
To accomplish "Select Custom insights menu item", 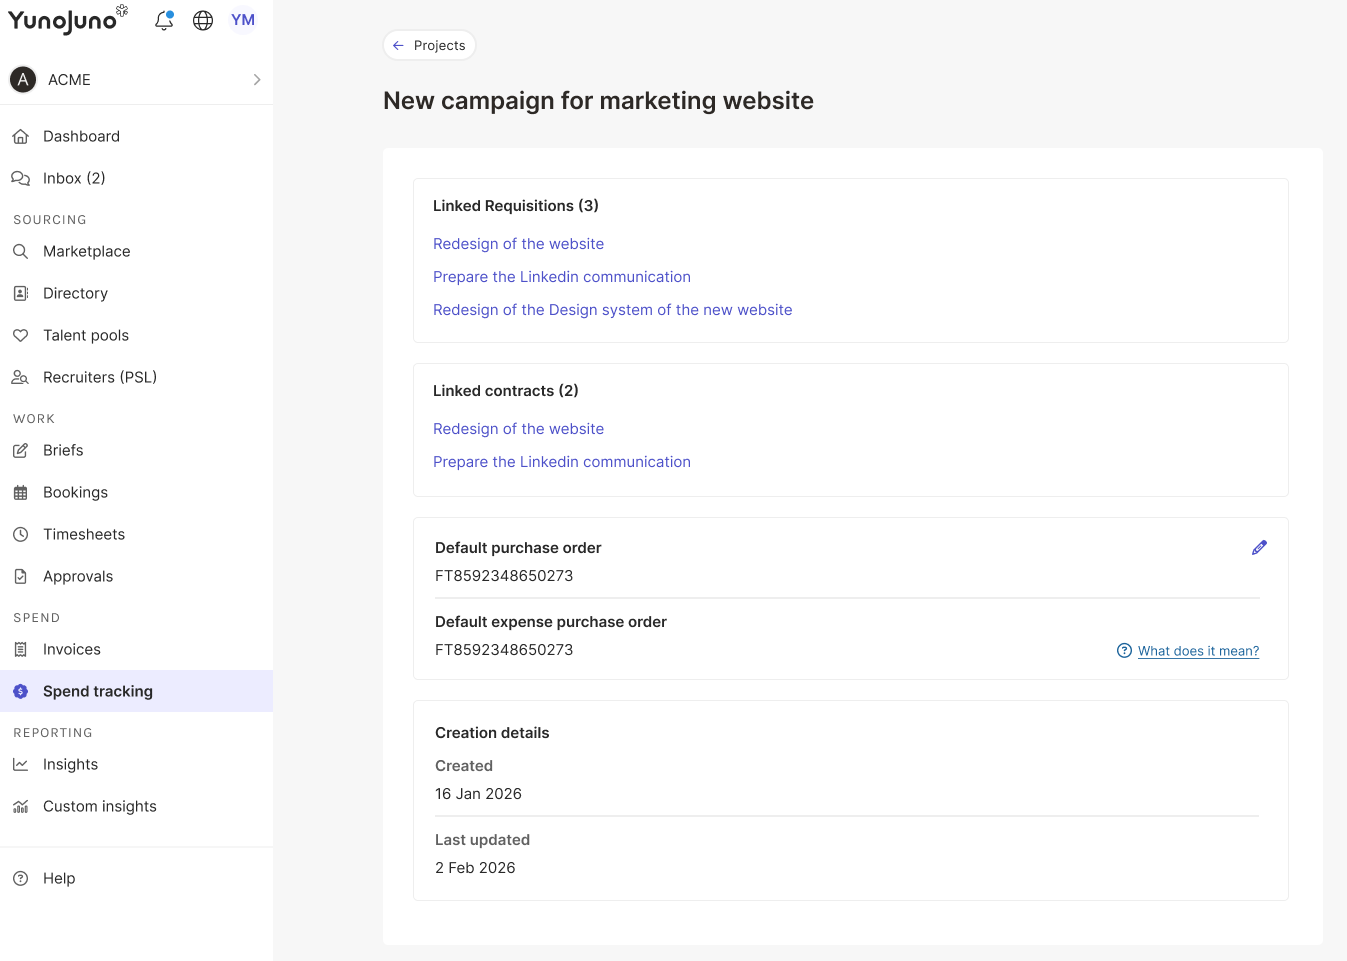I will (100, 807).
